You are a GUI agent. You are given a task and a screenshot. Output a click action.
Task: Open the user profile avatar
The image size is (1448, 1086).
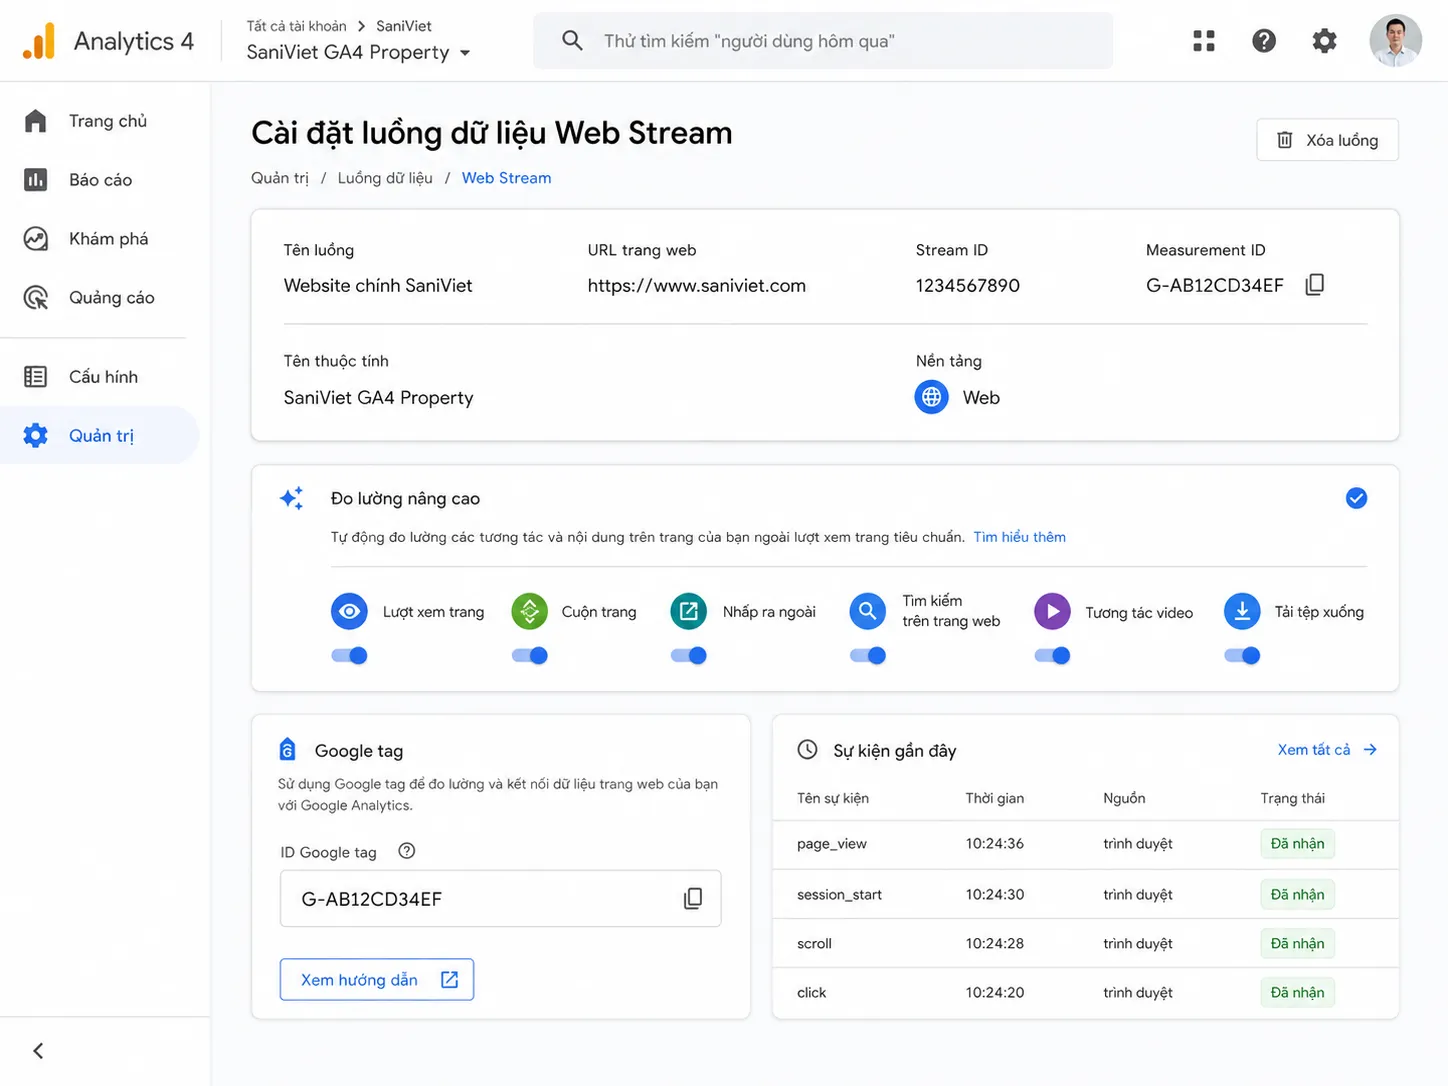(1395, 41)
